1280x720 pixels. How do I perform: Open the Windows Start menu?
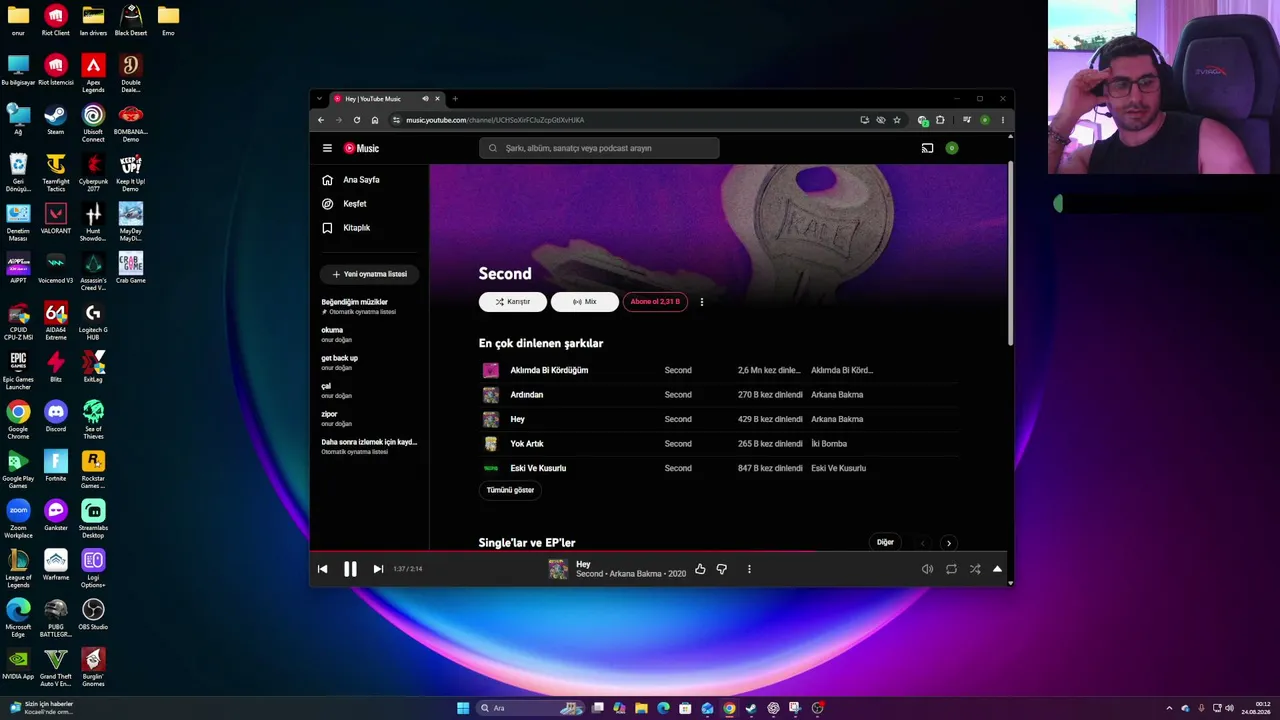(x=463, y=708)
